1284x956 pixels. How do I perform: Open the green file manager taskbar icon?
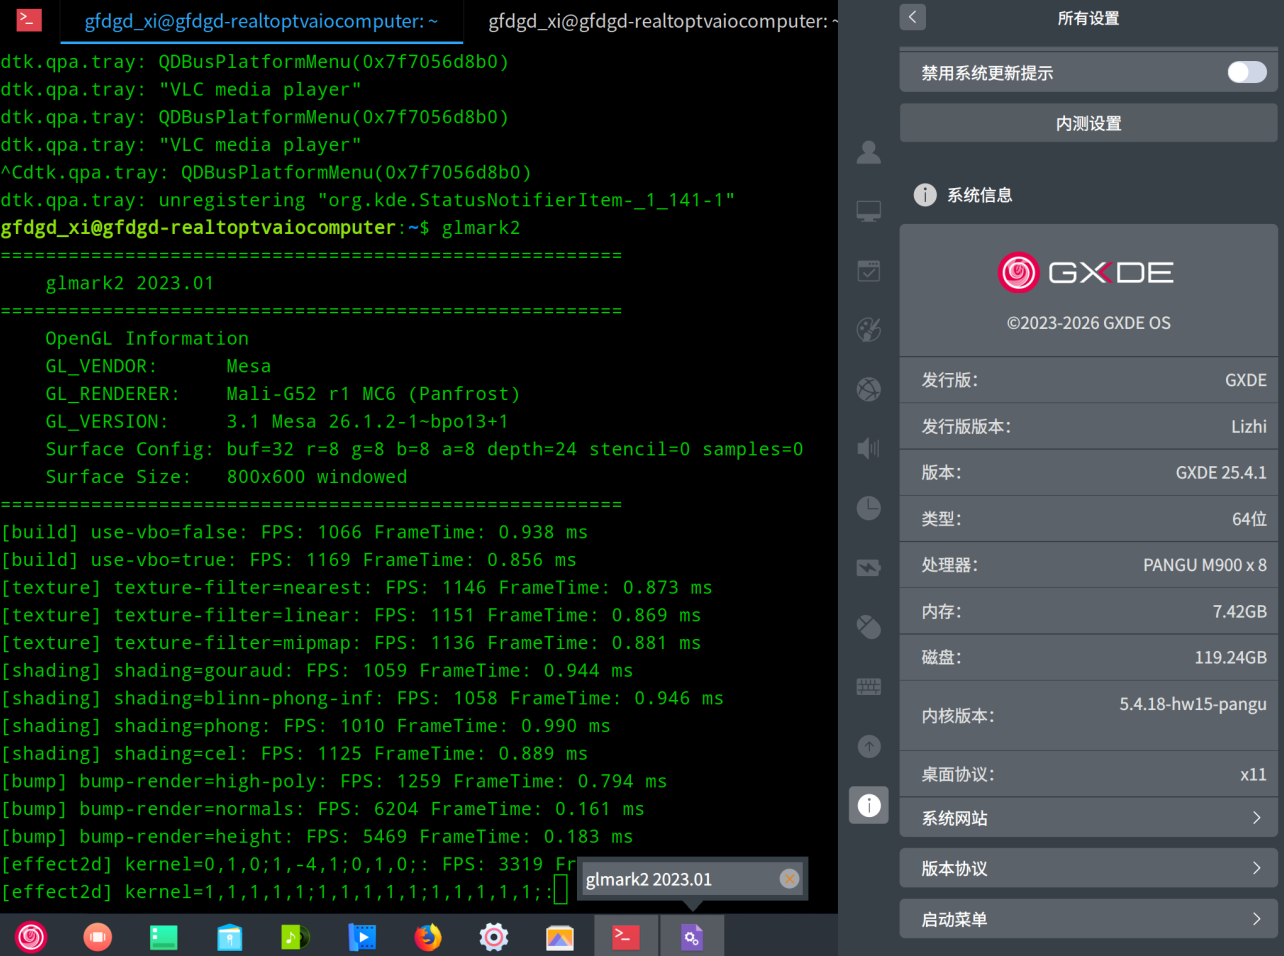(x=163, y=937)
